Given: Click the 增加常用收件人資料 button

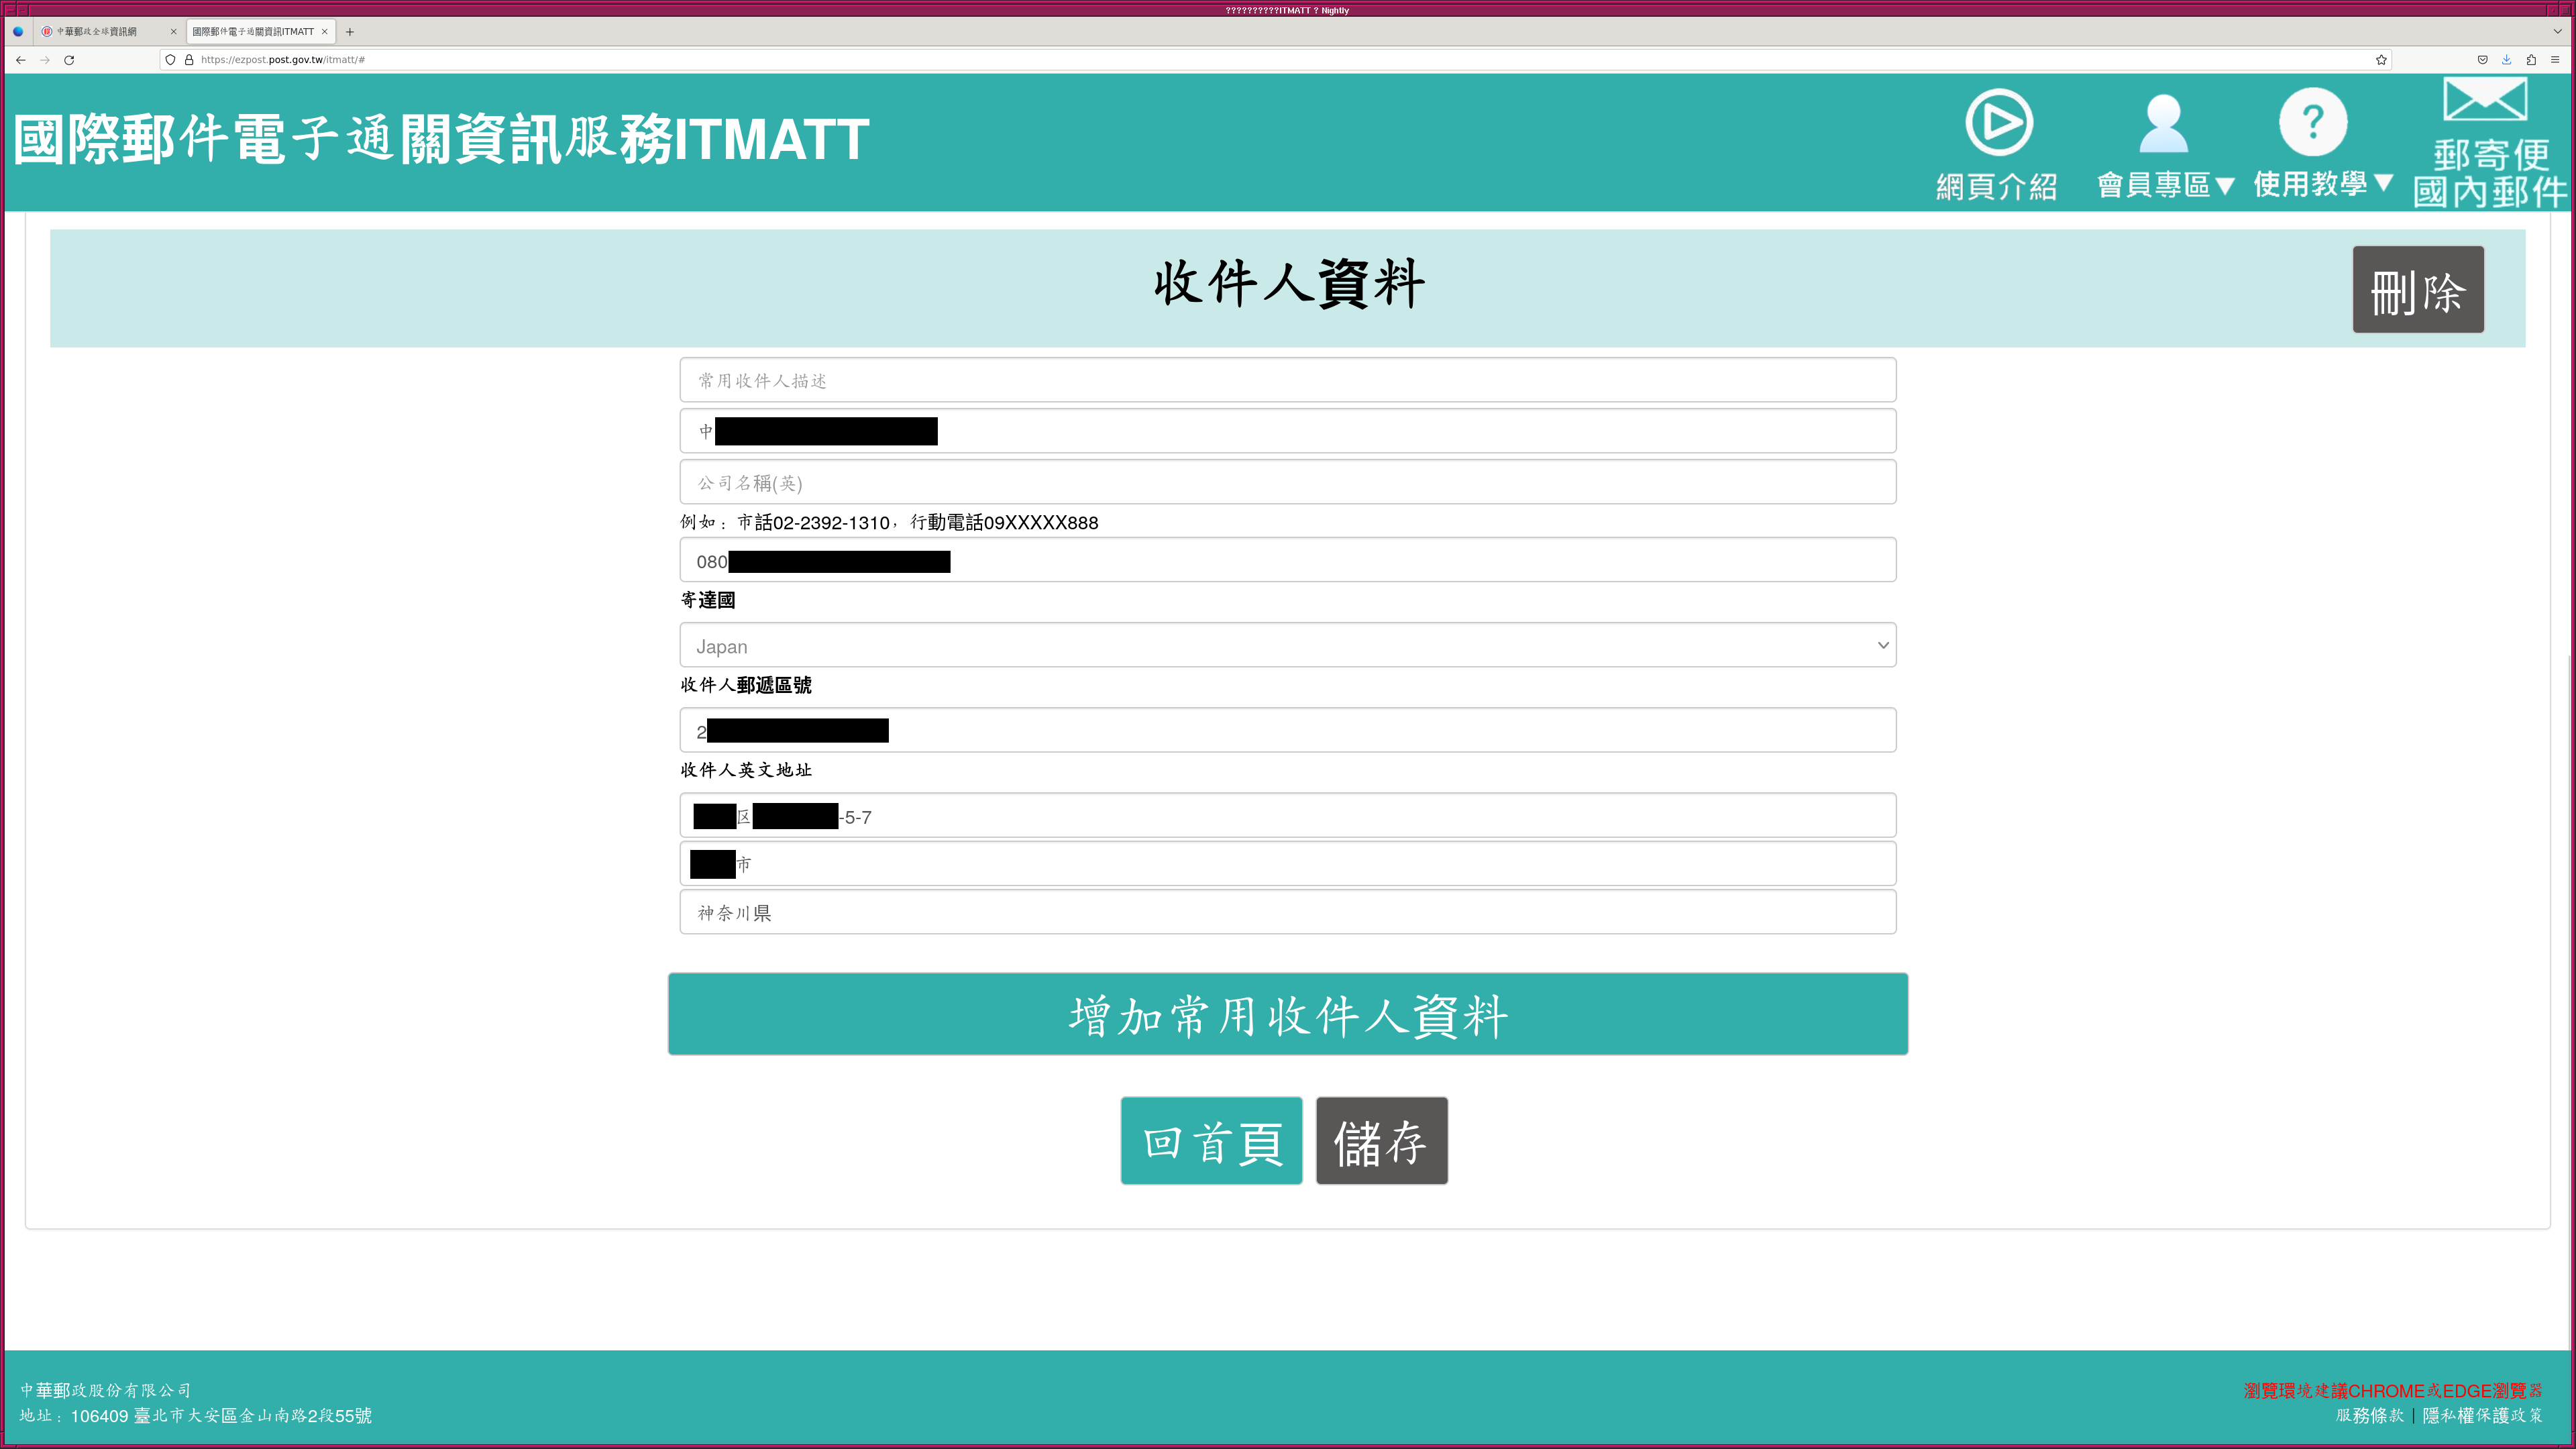Looking at the screenshot, I should (x=1287, y=1014).
